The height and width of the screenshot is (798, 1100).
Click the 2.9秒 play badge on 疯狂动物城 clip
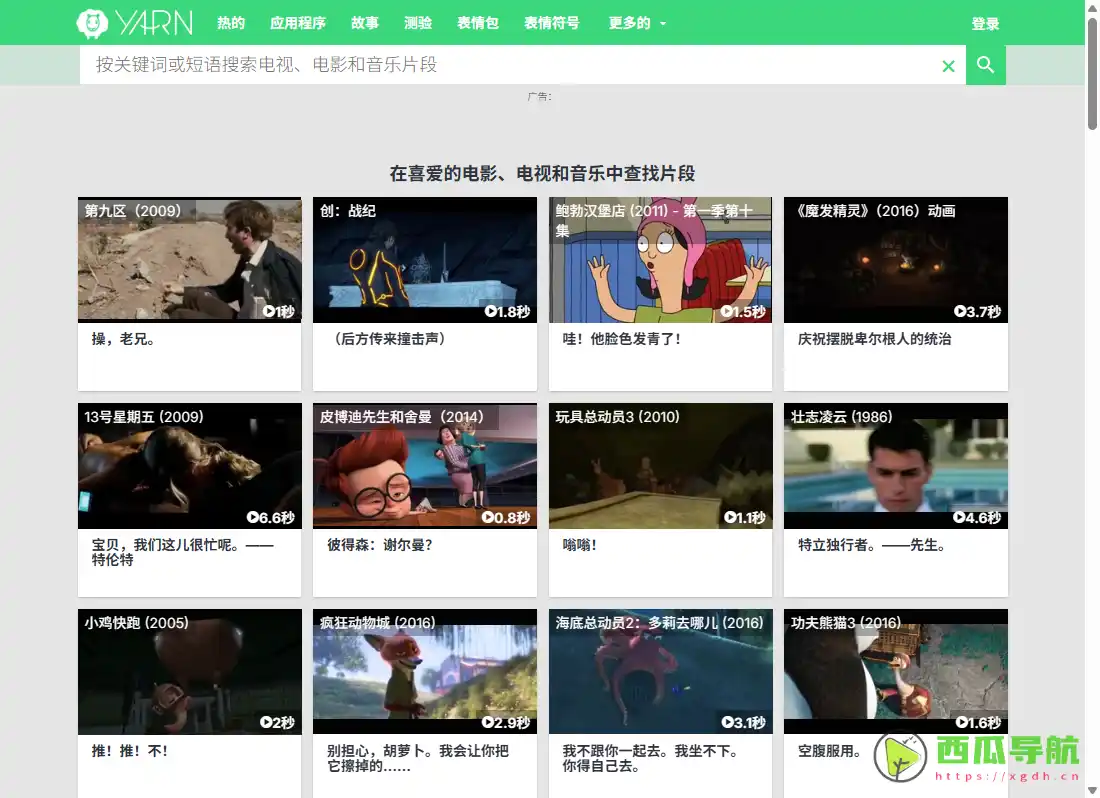click(x=506, y=722)
